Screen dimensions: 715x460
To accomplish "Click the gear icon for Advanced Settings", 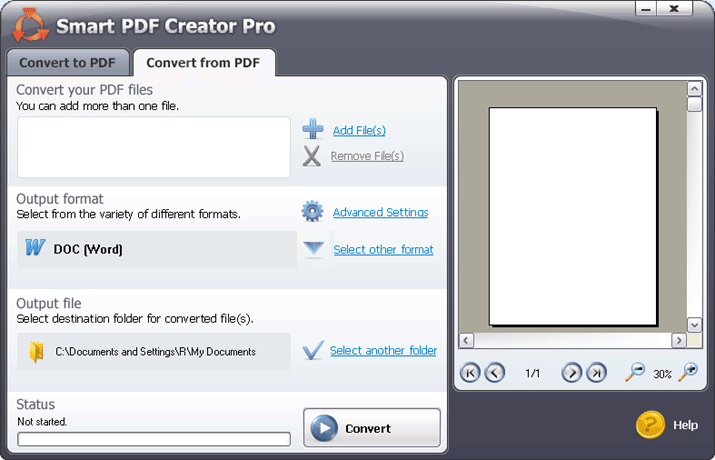I will [313, 212].
